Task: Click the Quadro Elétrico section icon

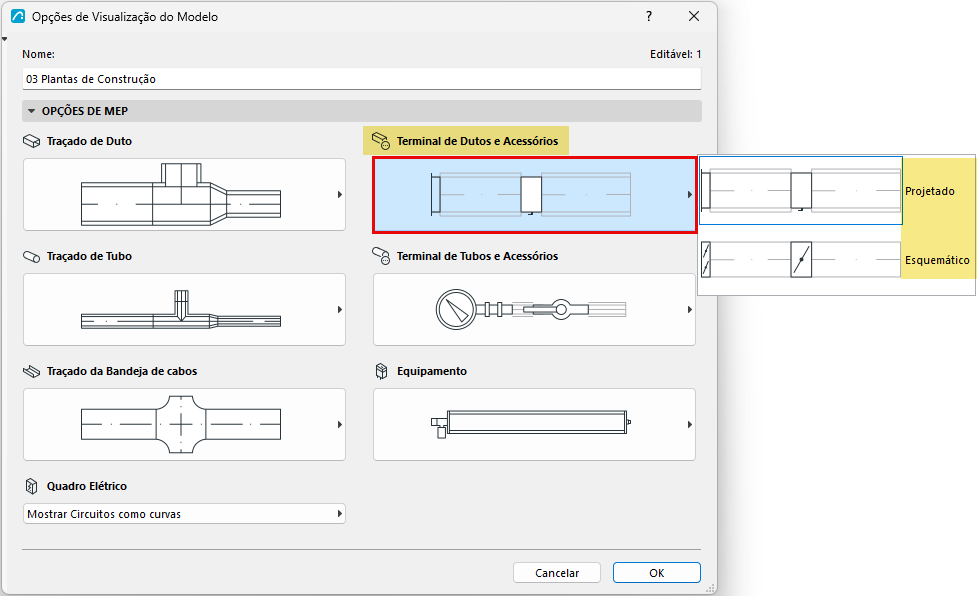Action: tap(31, 486)
